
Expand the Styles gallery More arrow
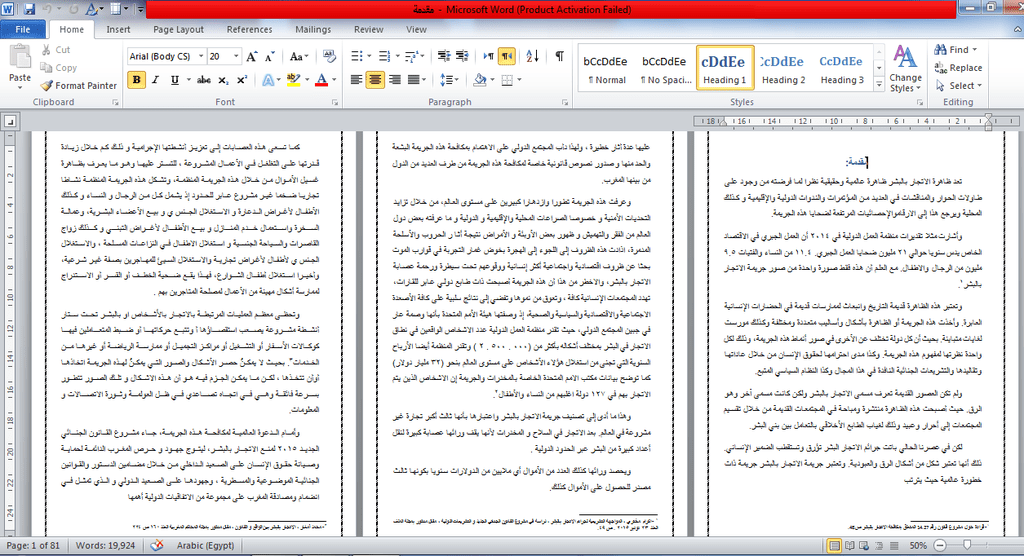(x=879, y=86)
